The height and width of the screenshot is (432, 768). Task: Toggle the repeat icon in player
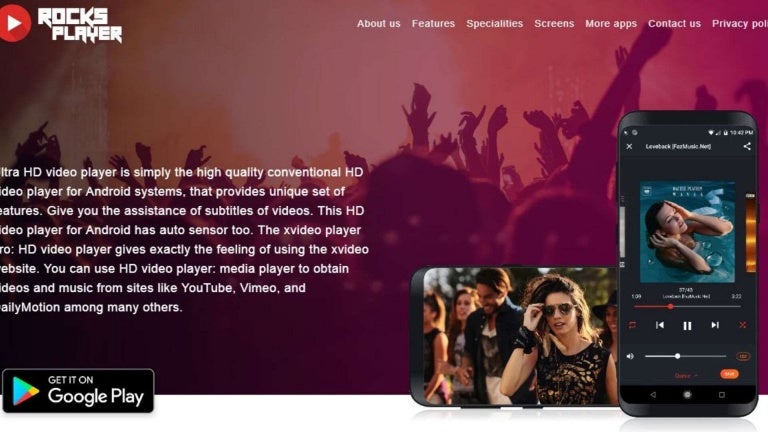point(632,325)
